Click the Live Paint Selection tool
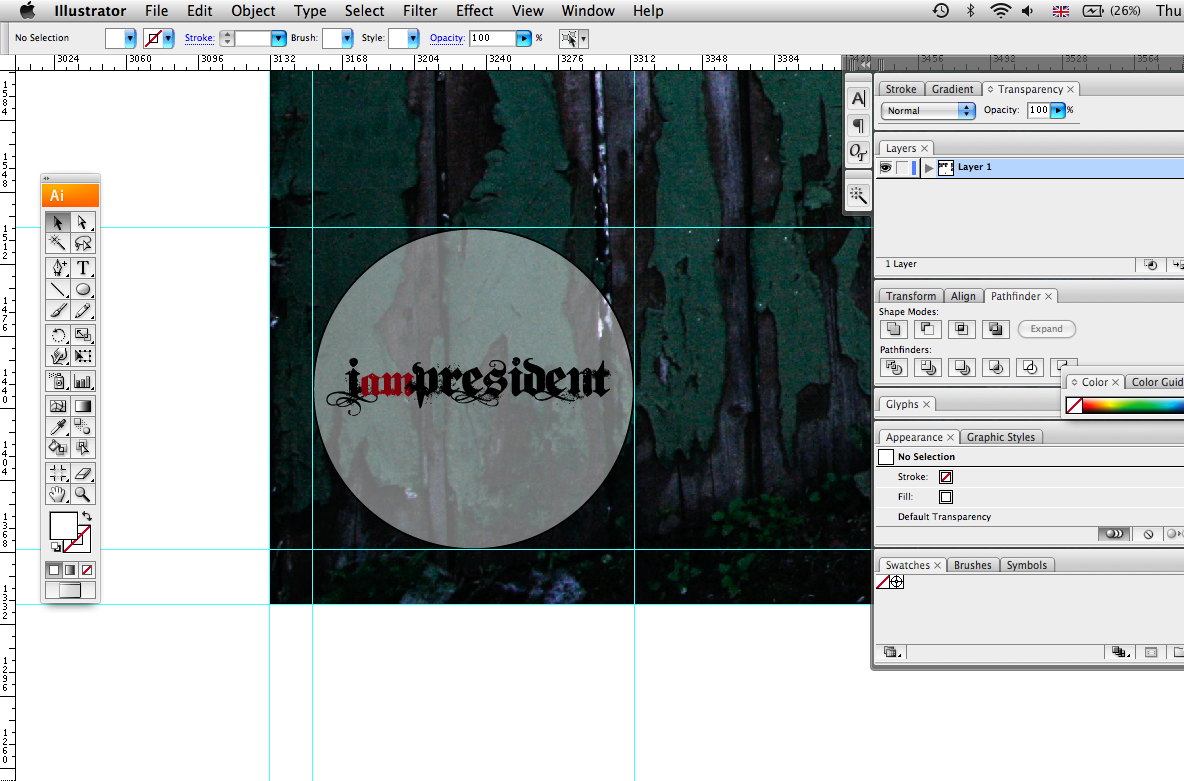This screenshot has height=781, width=1184. click(x=82, y=448)
